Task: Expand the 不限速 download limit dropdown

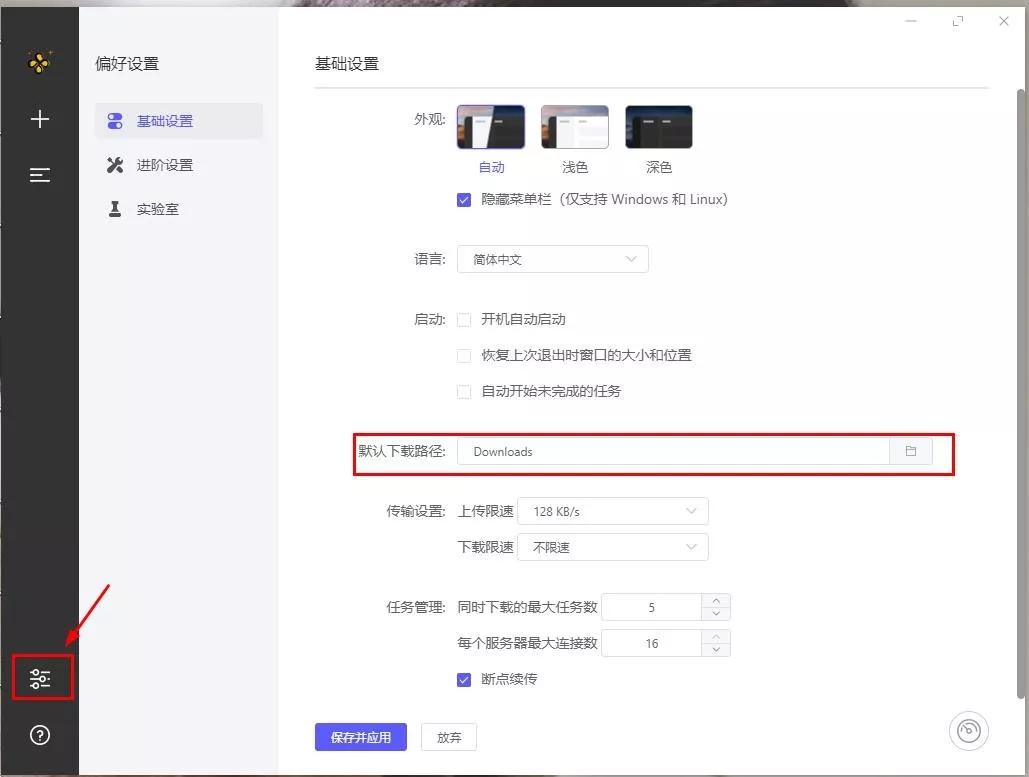Action: pyautogui.click(x=613, y=546)
